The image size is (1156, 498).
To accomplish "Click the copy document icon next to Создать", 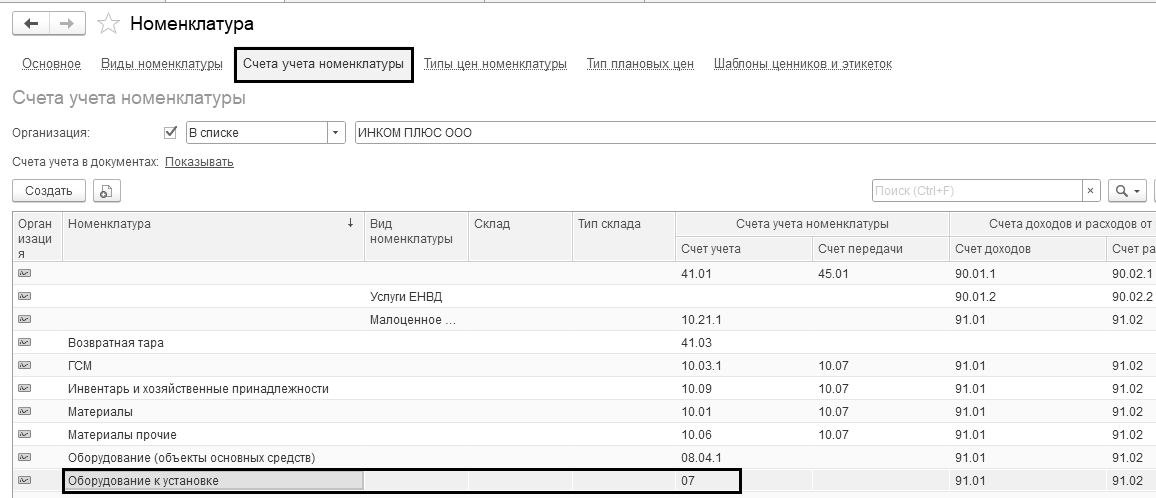I will [x=107, y=191].
